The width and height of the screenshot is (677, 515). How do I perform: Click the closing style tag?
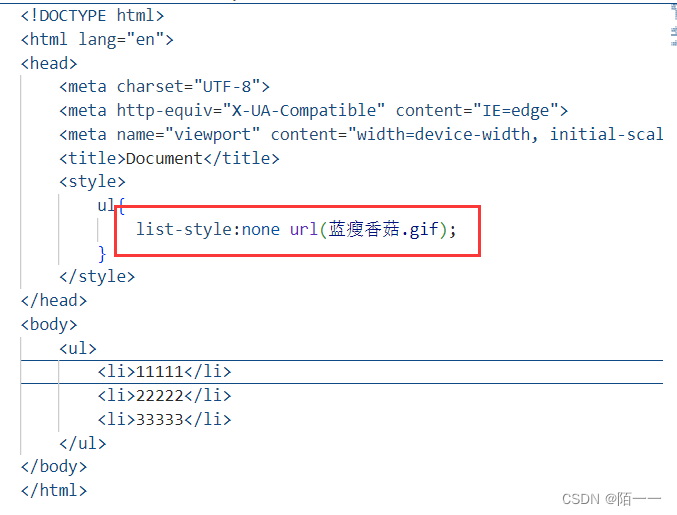coord(97,277)
